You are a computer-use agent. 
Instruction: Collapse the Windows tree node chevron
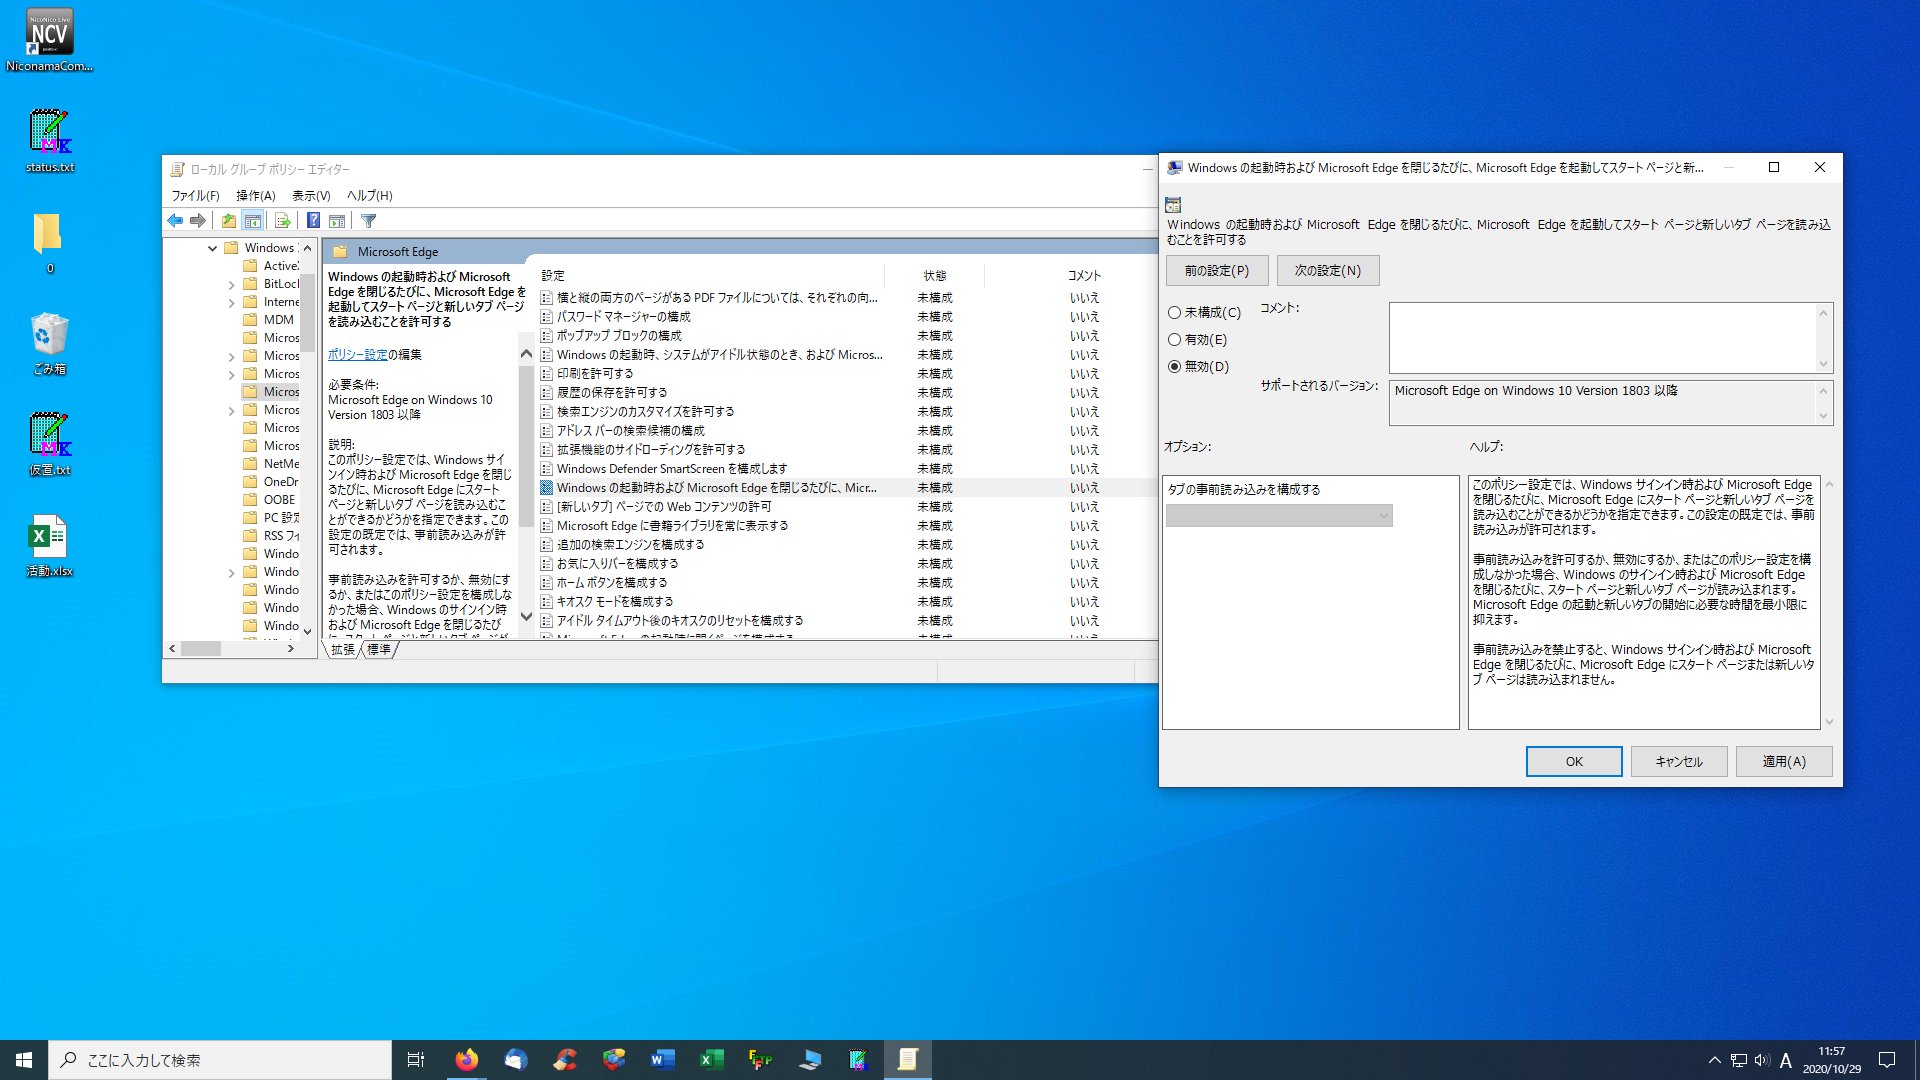click(x=213, y=248)
